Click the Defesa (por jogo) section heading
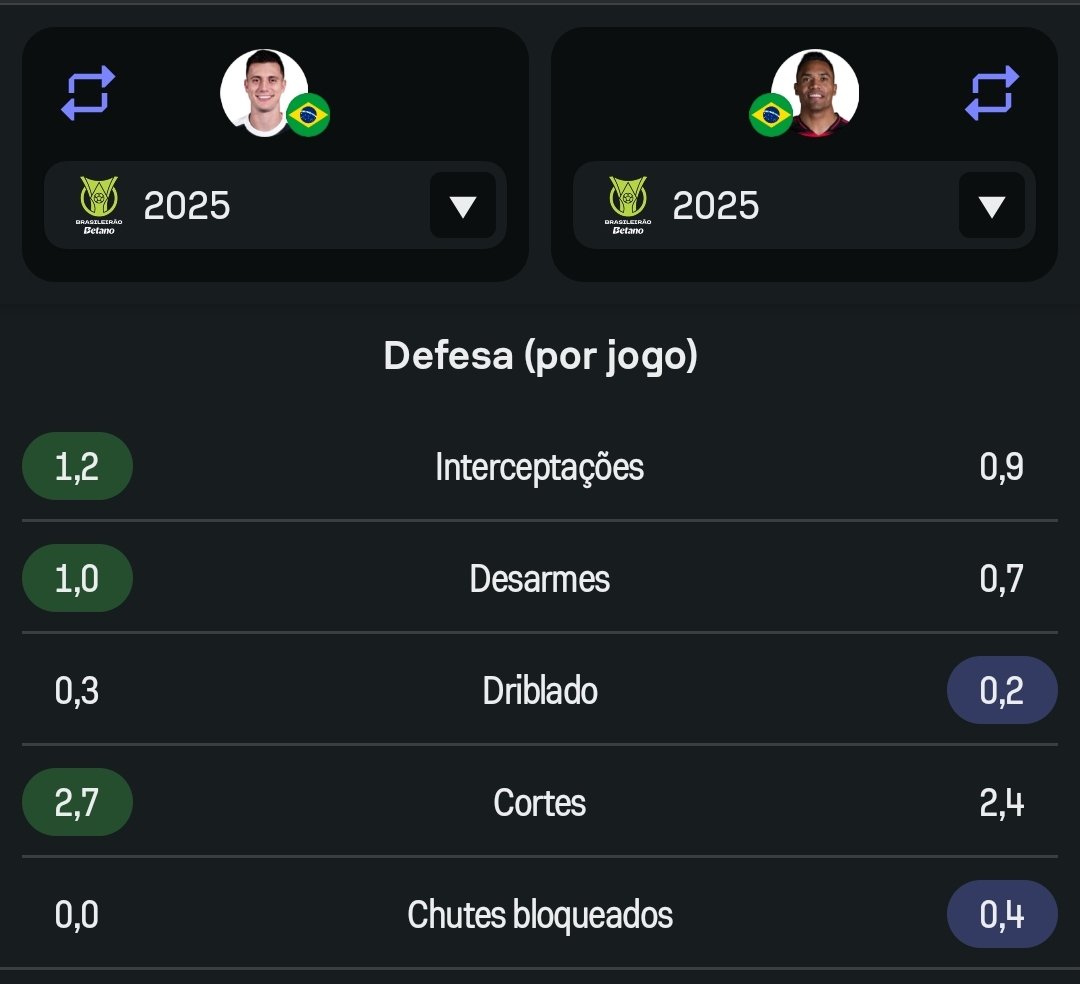1080x984 pixels. [x=540, y=356]
